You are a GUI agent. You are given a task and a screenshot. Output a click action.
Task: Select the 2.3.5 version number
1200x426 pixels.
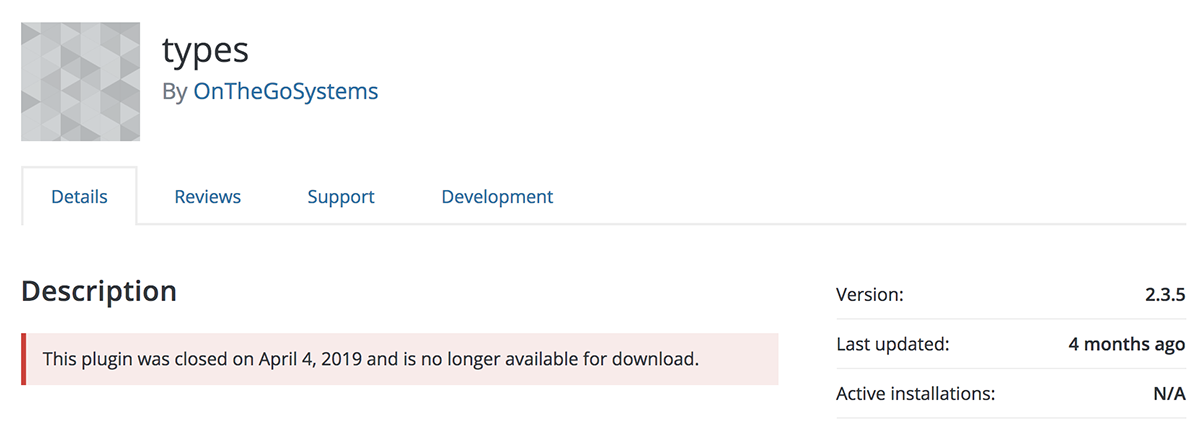[1165, 294]
